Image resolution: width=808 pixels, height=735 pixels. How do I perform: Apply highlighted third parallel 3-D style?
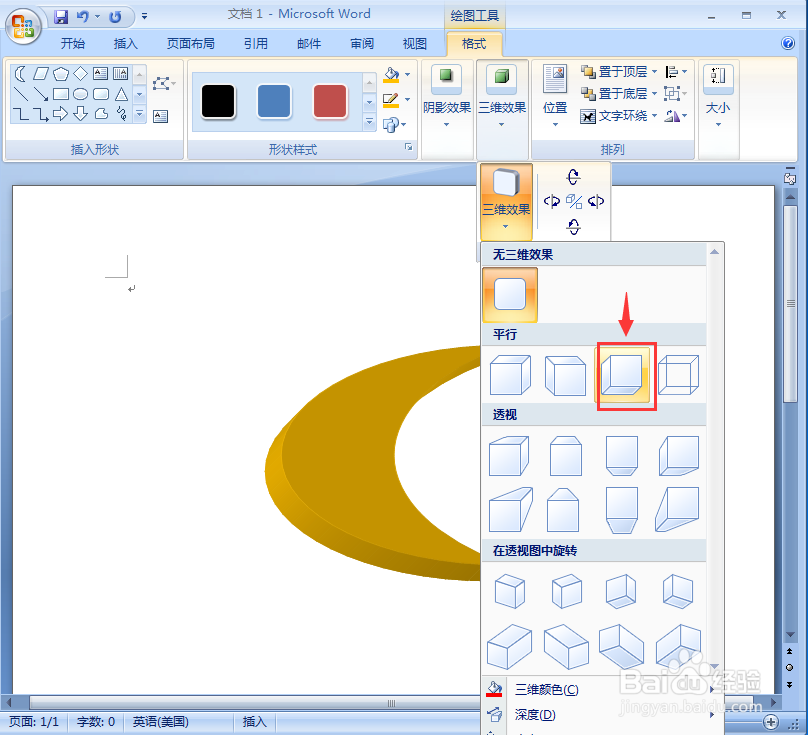(622, 375)
